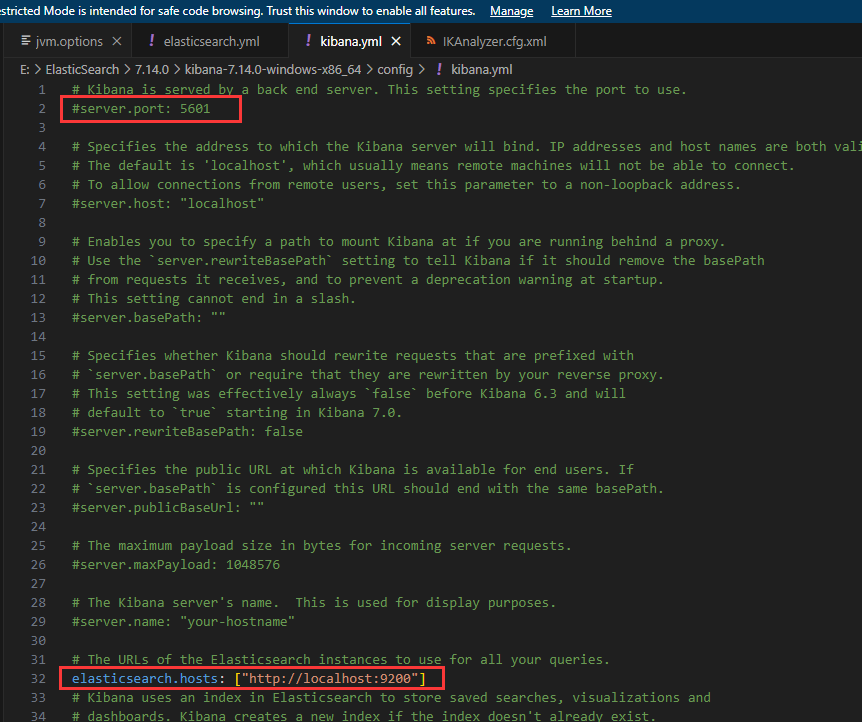Click the '#server.name: "your-hostname"' line
This screenshot has width=862, height=722.
183,622
